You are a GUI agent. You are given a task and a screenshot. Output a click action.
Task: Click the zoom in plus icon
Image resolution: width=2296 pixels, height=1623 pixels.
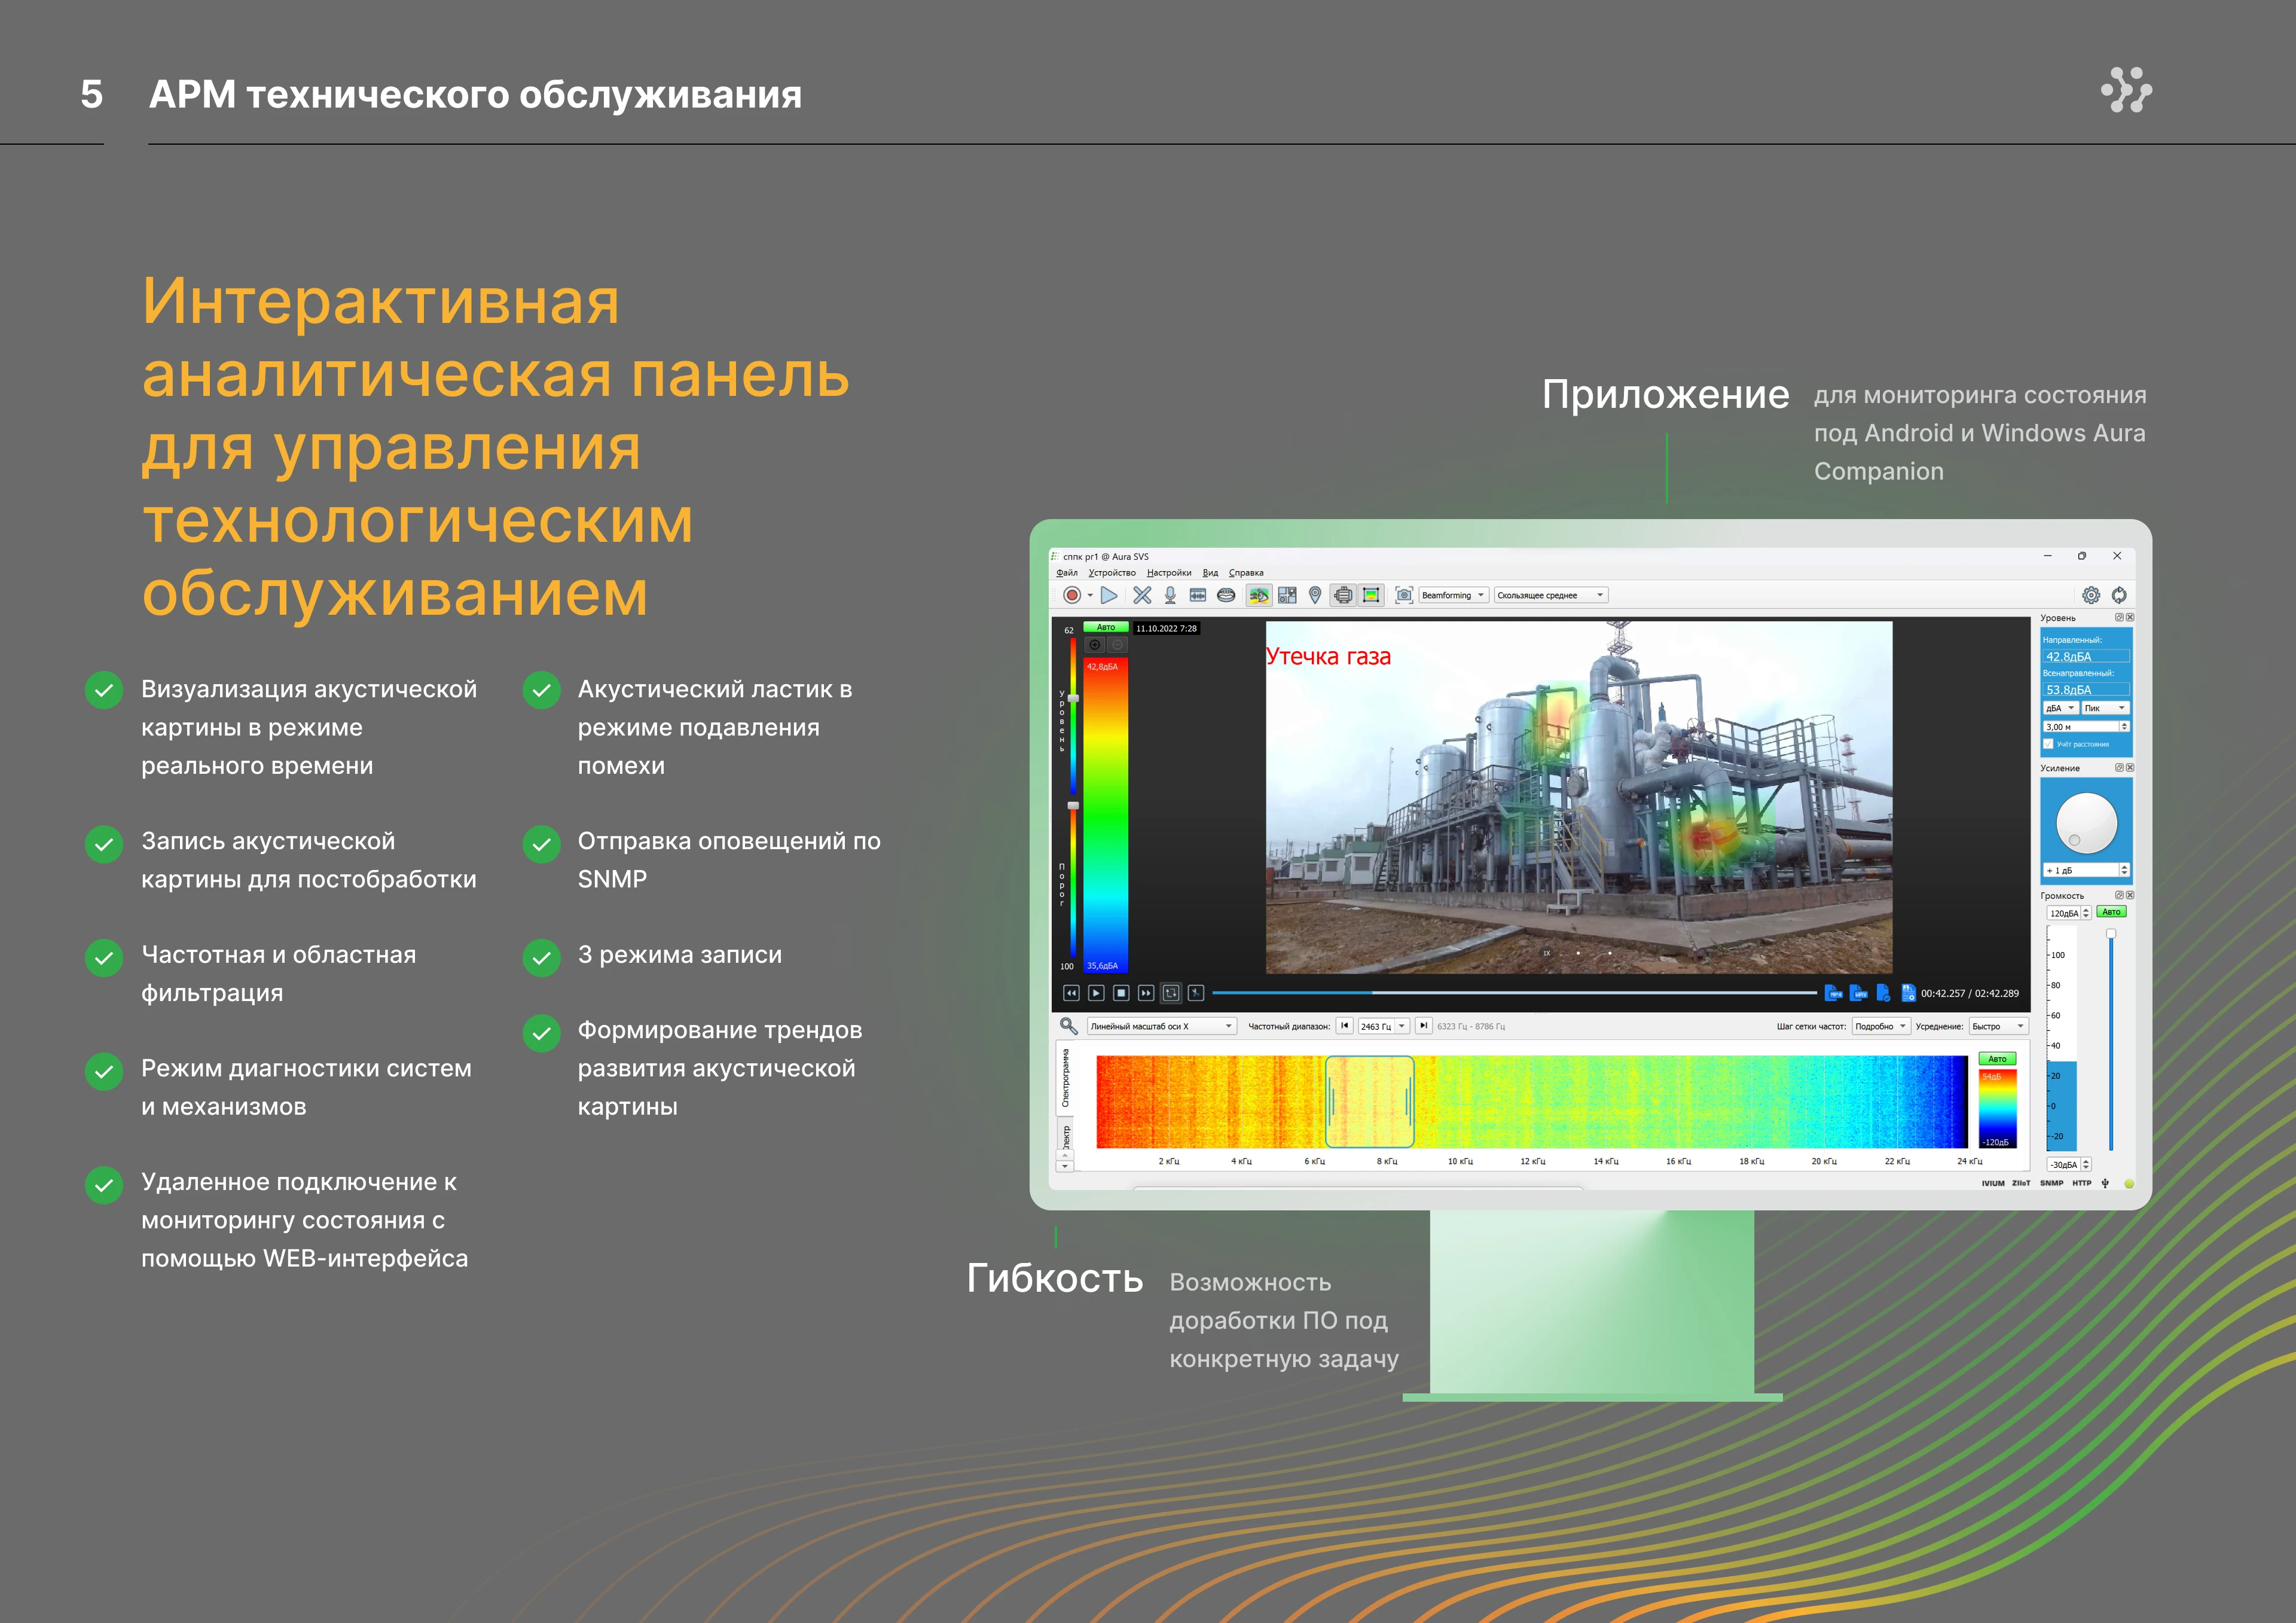1094,645
